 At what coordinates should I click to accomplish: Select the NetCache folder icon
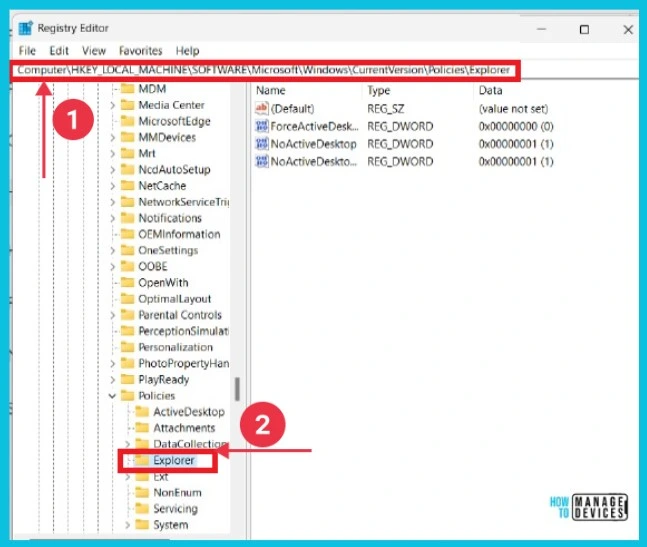(128, 186)
